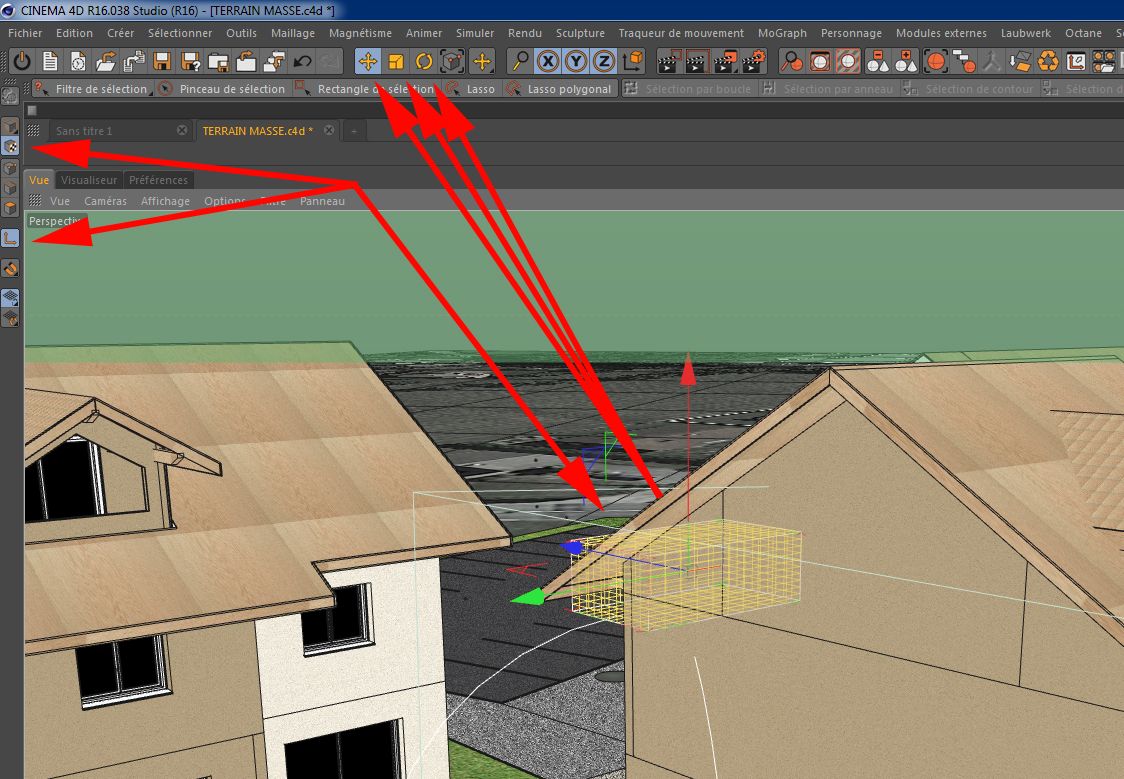The image size is (1124, 779).
Task: Enable Points mode in left sidebar
Action: [10, 169]
